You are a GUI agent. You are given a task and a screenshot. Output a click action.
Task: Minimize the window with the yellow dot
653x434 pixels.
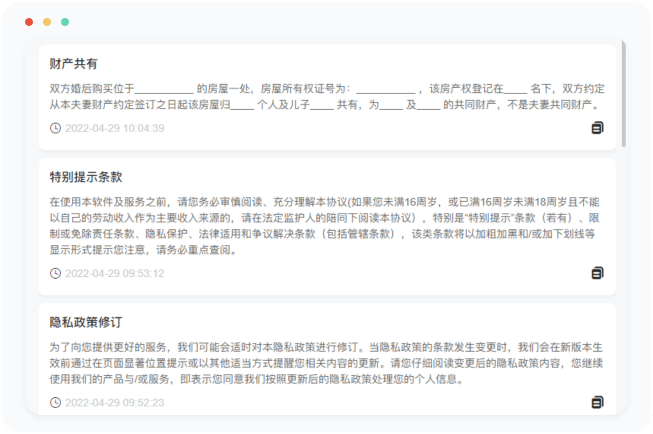[47, 21]
